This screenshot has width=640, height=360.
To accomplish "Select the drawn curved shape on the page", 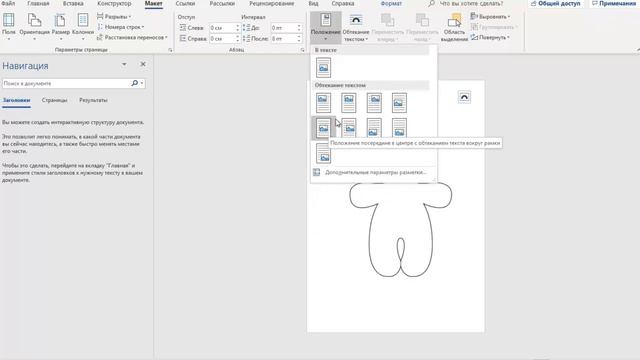I will coord(400,230).
